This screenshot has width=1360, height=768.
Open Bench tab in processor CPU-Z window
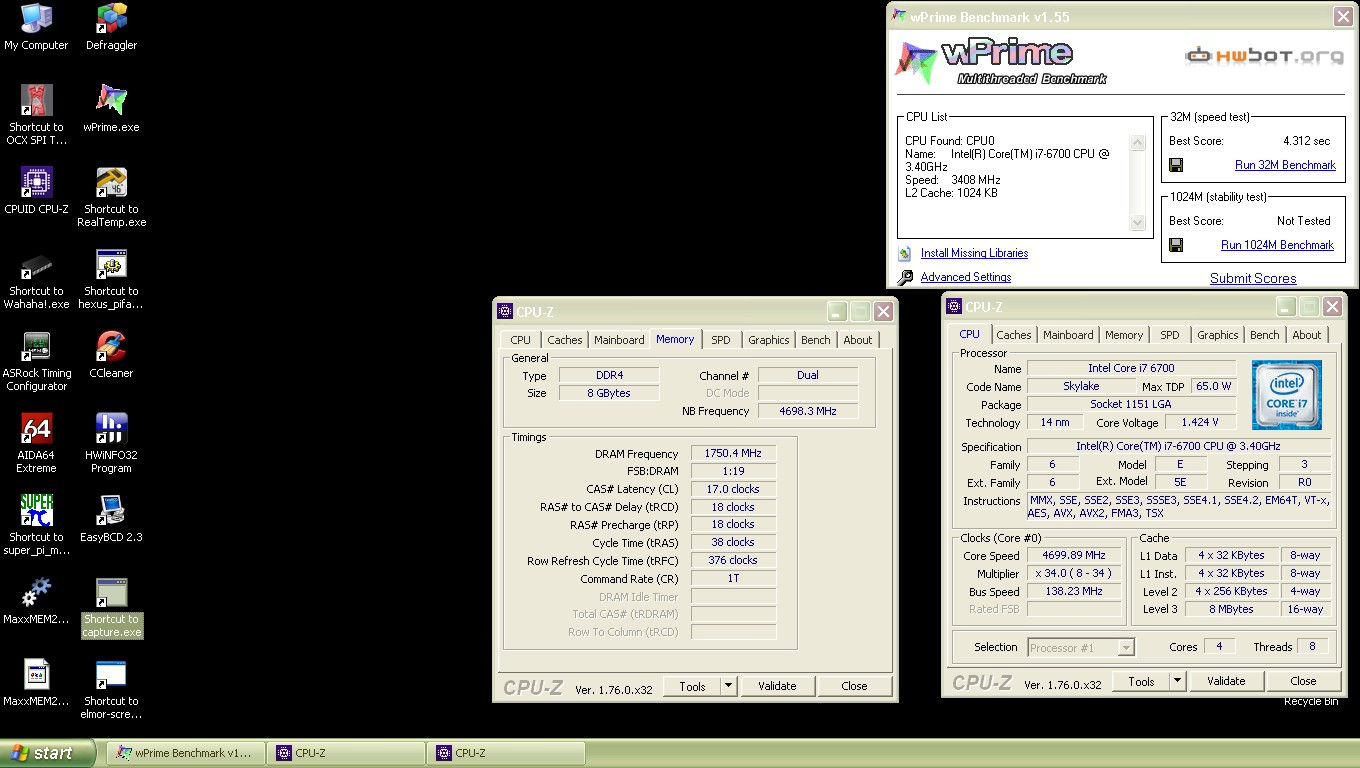point(1264,335)
